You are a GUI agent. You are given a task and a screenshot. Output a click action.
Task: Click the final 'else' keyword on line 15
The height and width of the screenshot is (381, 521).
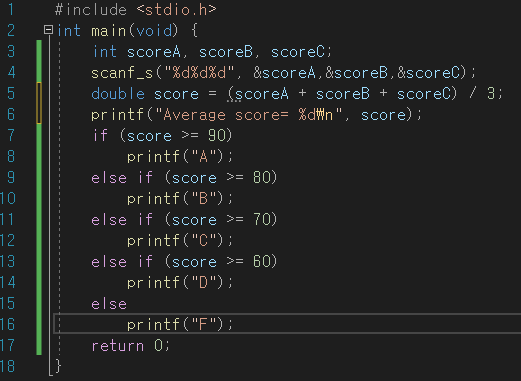[109, 304]
